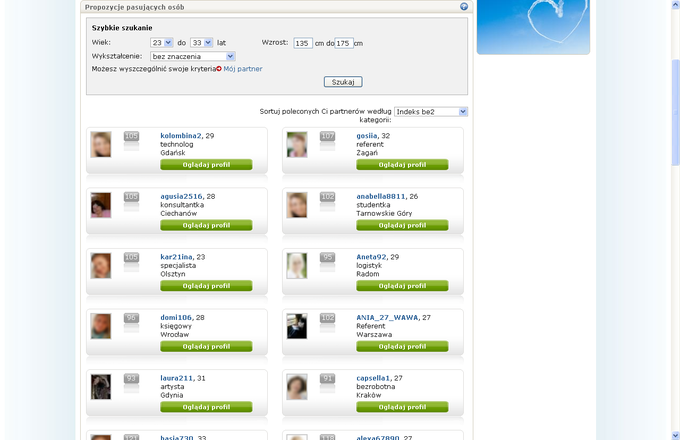This screenshot has height=440, width=680.
Task: Click the Szybkie szukanie heading text
Action: (122, 28)
